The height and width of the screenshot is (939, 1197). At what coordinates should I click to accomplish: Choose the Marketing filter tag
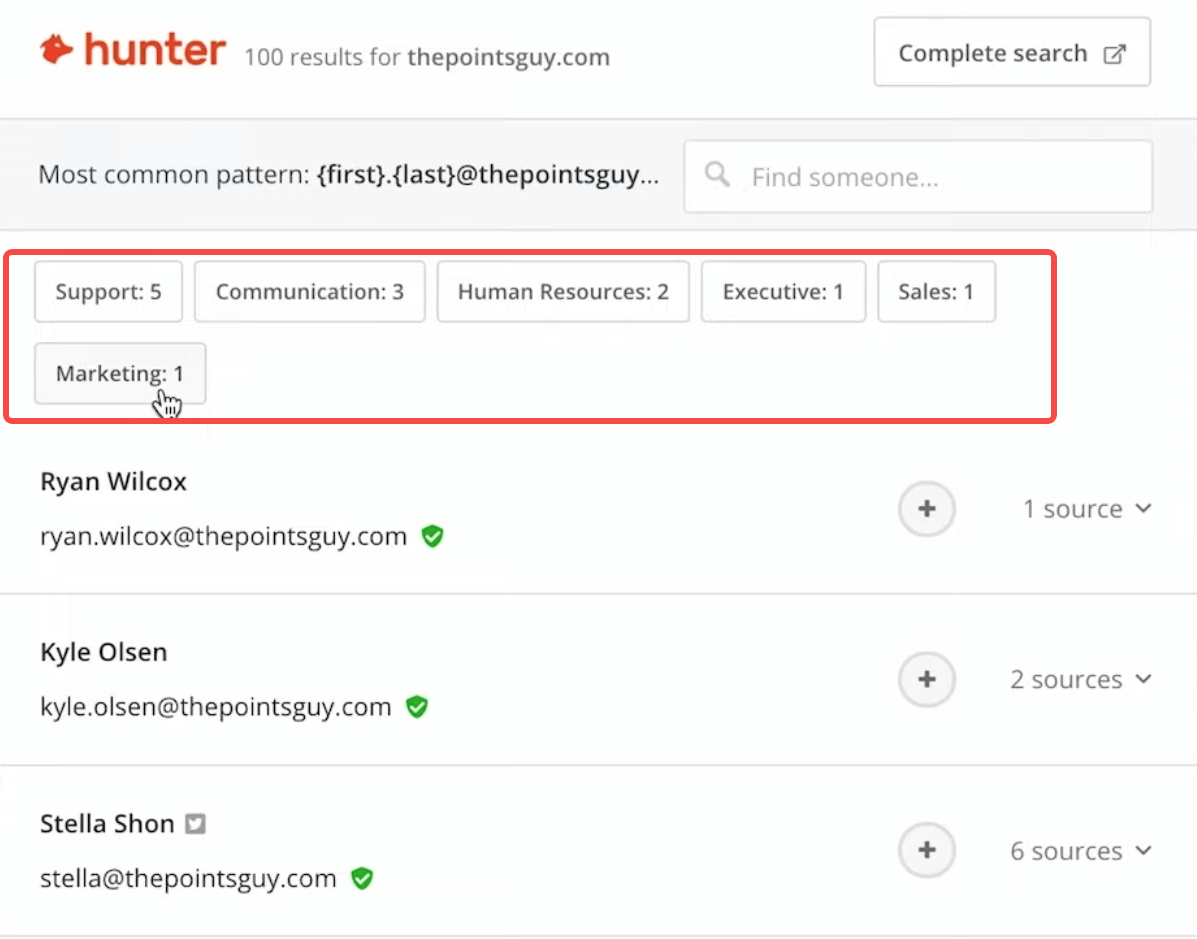point(120,373)
